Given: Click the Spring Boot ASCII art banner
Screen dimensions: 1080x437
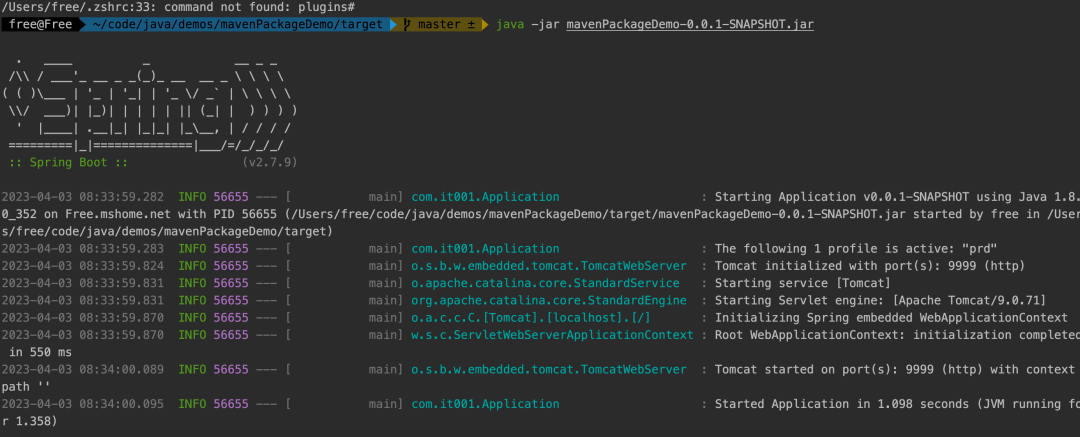Looking at the screenshot, I should click(x=150, y=107).
